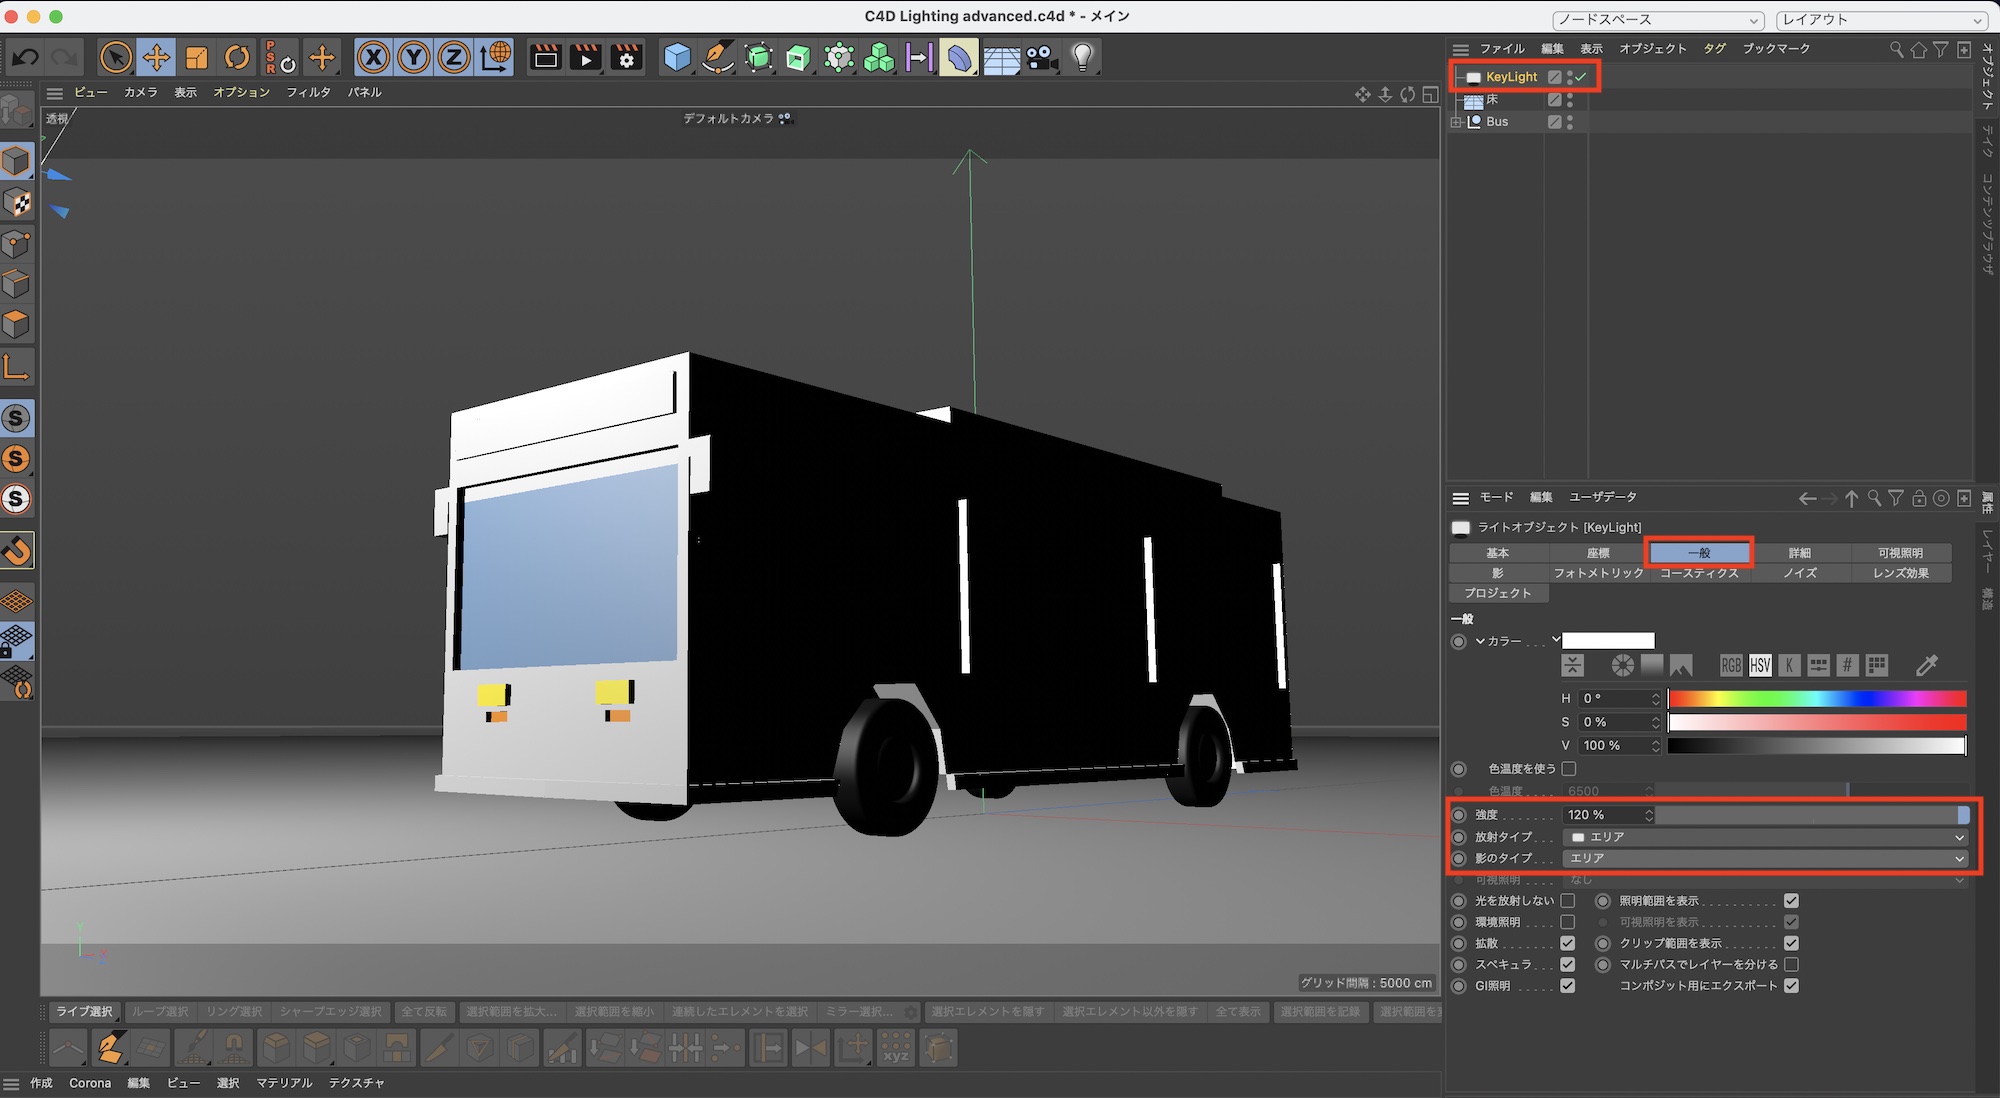The height and width of the screenshot is (1098, 2000).
Task: Open the 影のタイプ dropdown
Action: [x=1764, y=859]
